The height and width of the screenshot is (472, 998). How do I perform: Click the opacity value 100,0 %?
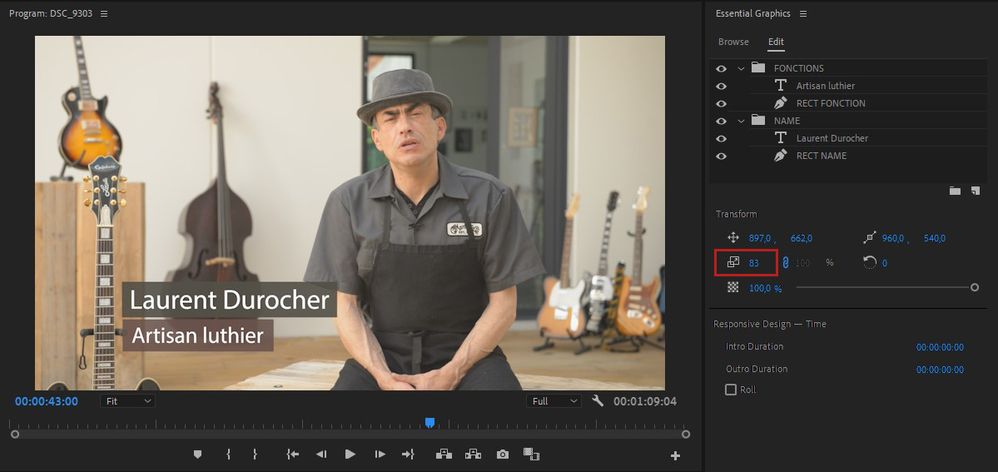point(765,288)
